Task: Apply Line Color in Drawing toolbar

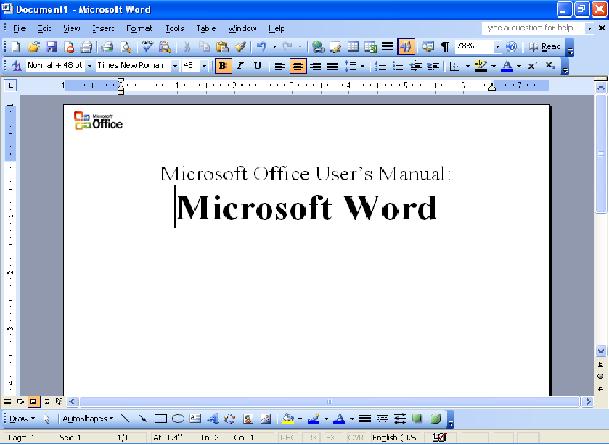Action: point(313,419)
